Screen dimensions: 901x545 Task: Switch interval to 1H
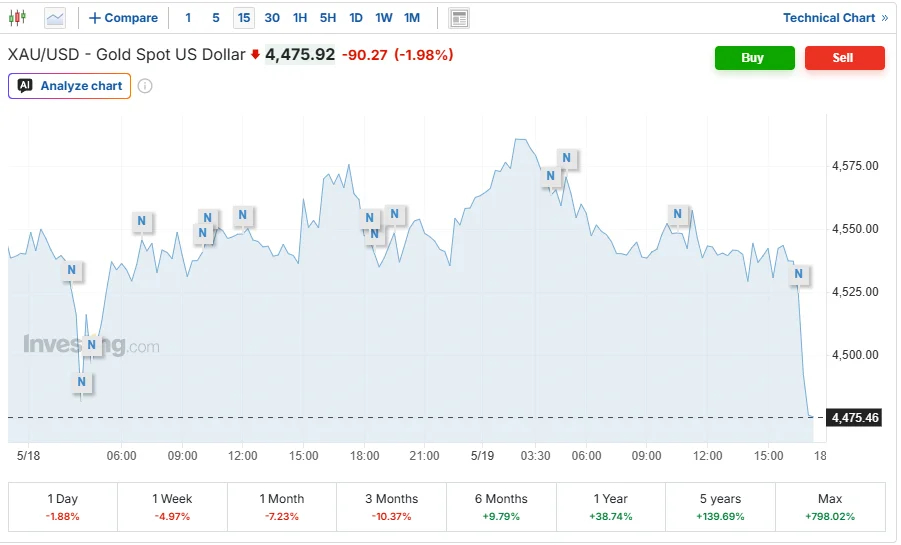300,18
